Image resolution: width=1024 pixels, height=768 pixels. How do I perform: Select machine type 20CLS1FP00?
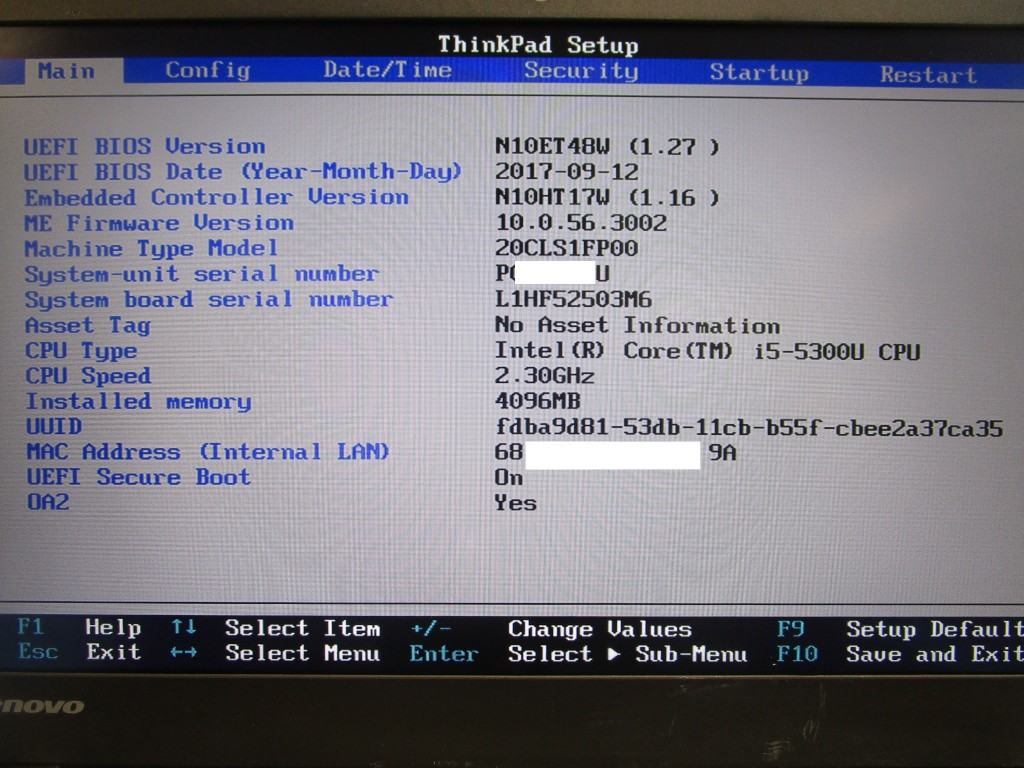click(x=566, y=248)
